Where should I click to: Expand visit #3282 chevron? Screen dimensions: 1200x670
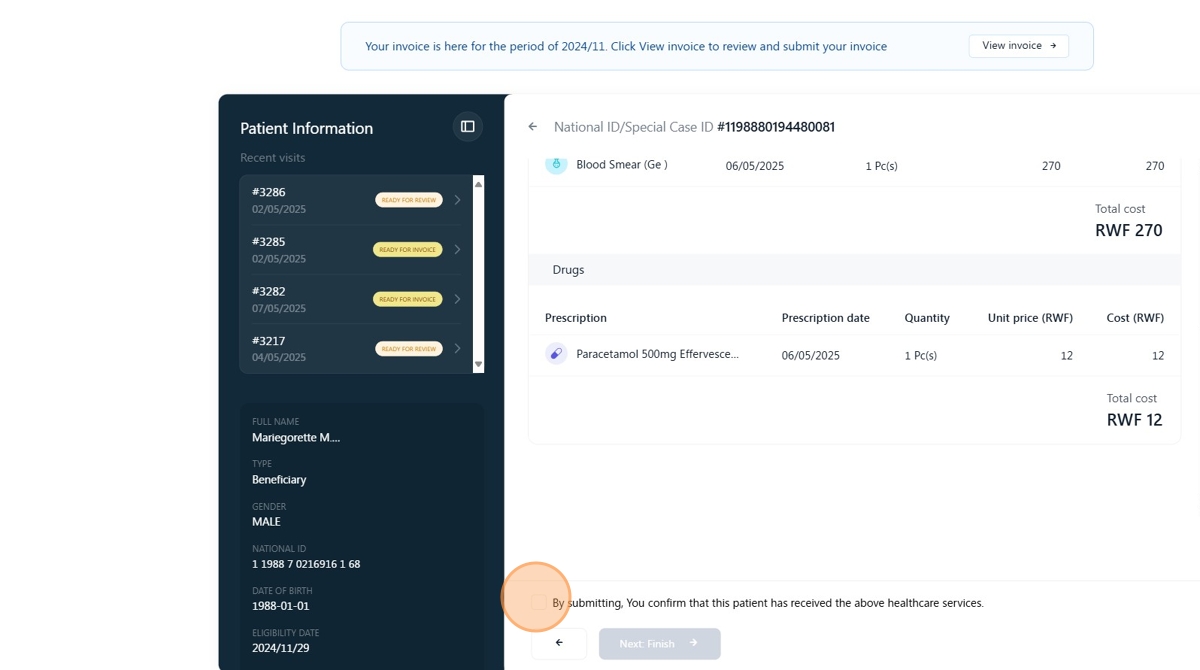coord(457,299)
